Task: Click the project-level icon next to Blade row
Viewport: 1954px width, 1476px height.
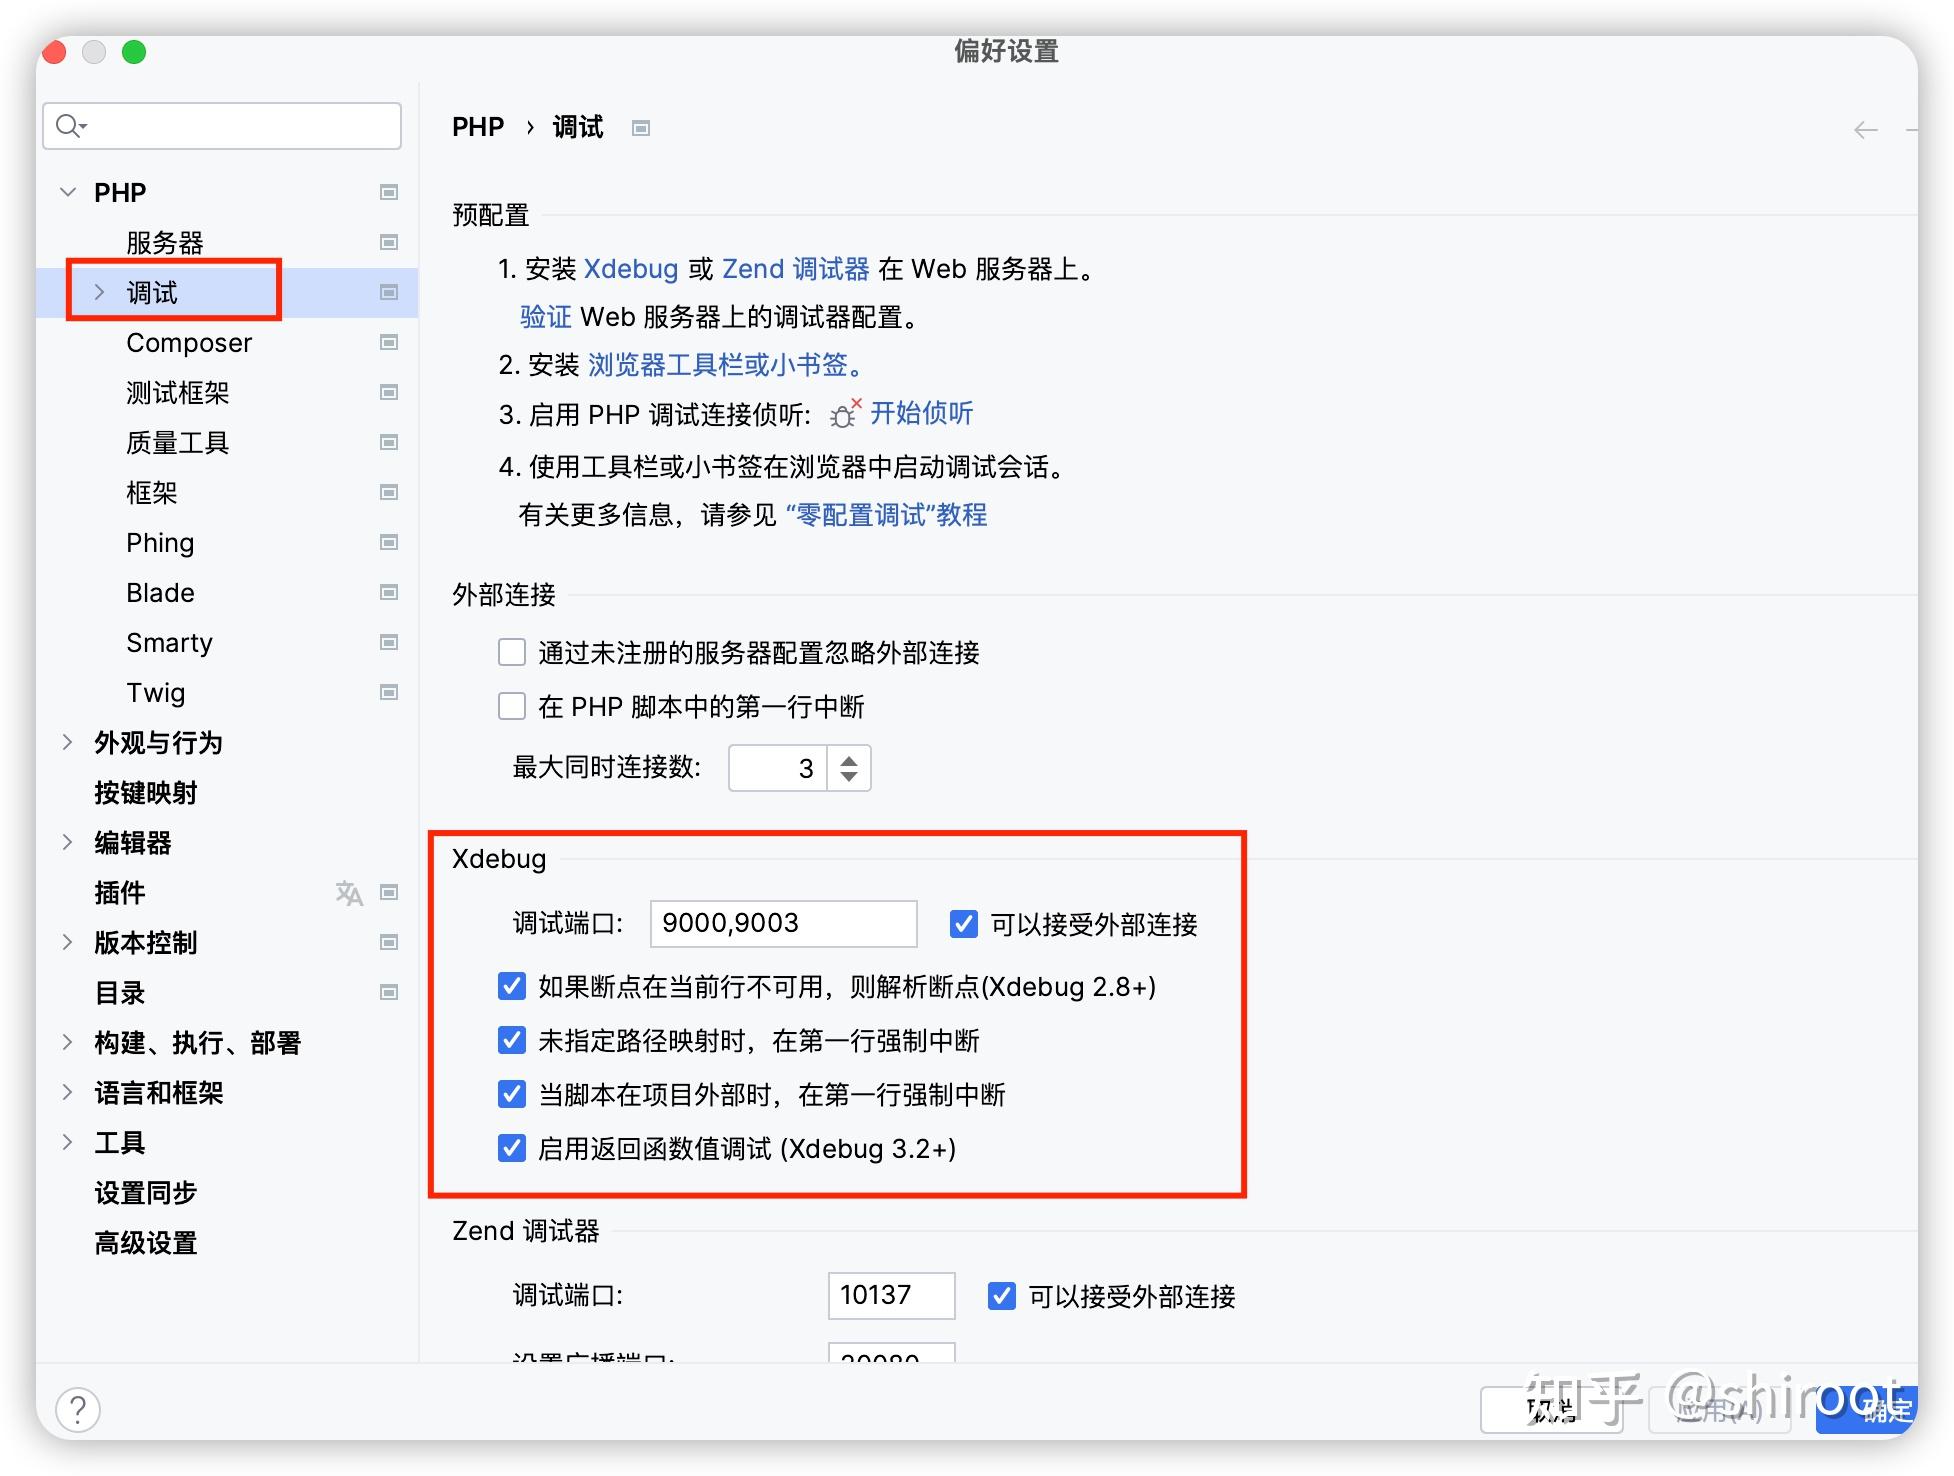Action: (389, 592)
